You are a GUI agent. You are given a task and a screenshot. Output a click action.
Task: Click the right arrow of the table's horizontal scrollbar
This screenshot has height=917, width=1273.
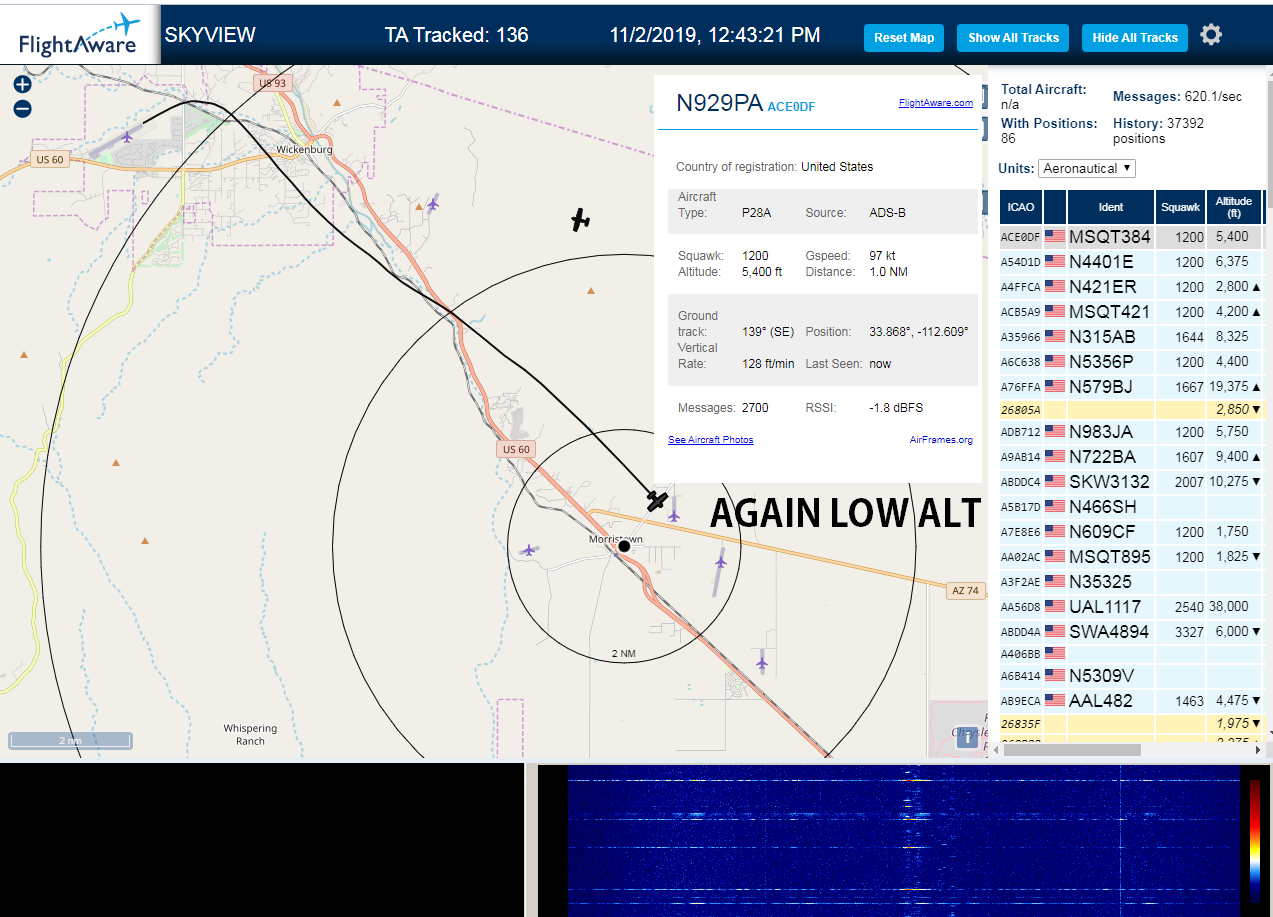point(1257,750)
